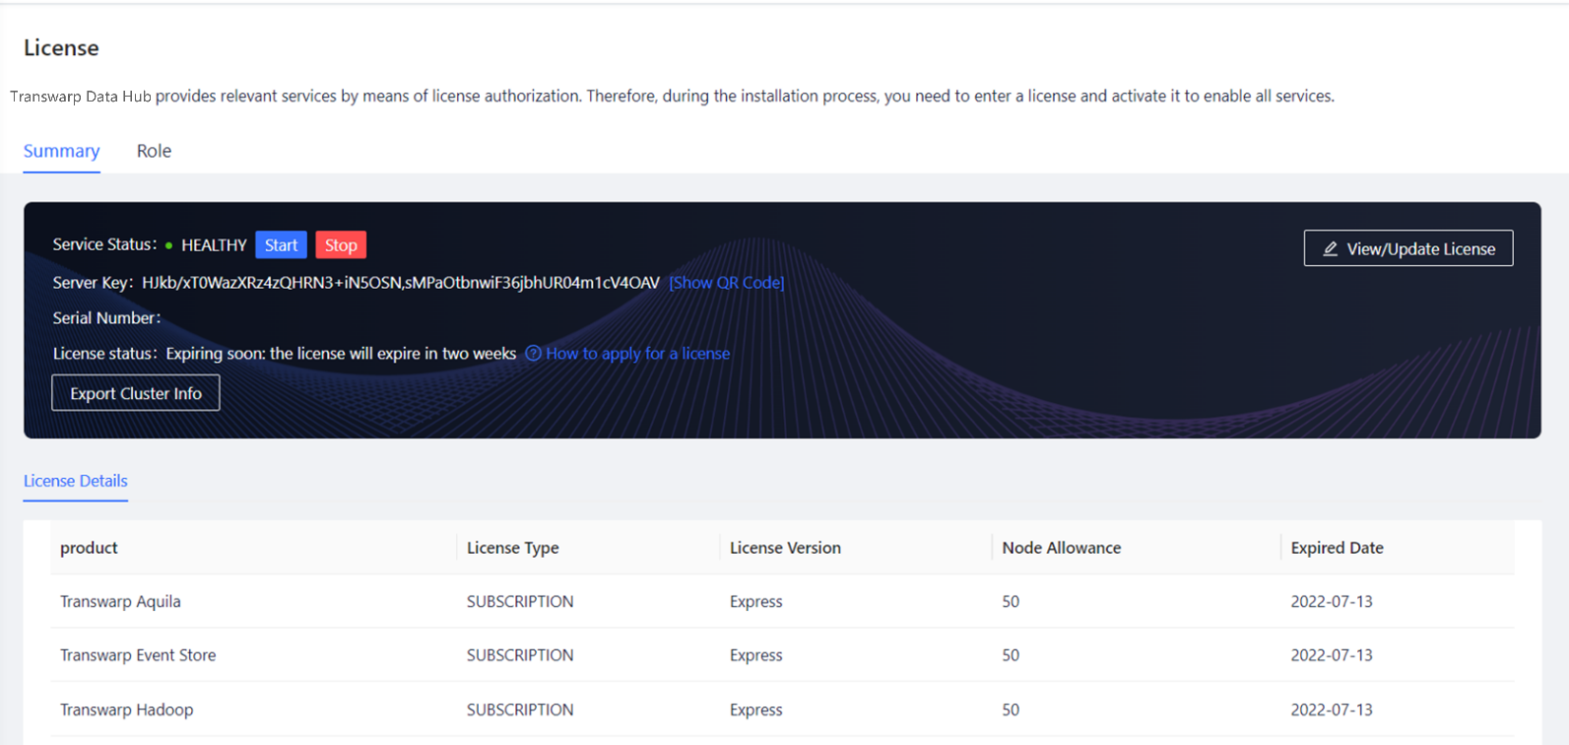This screenshot has height=745, width=1569.
Task: Click the Server Key value text
Action: [401, 283]
